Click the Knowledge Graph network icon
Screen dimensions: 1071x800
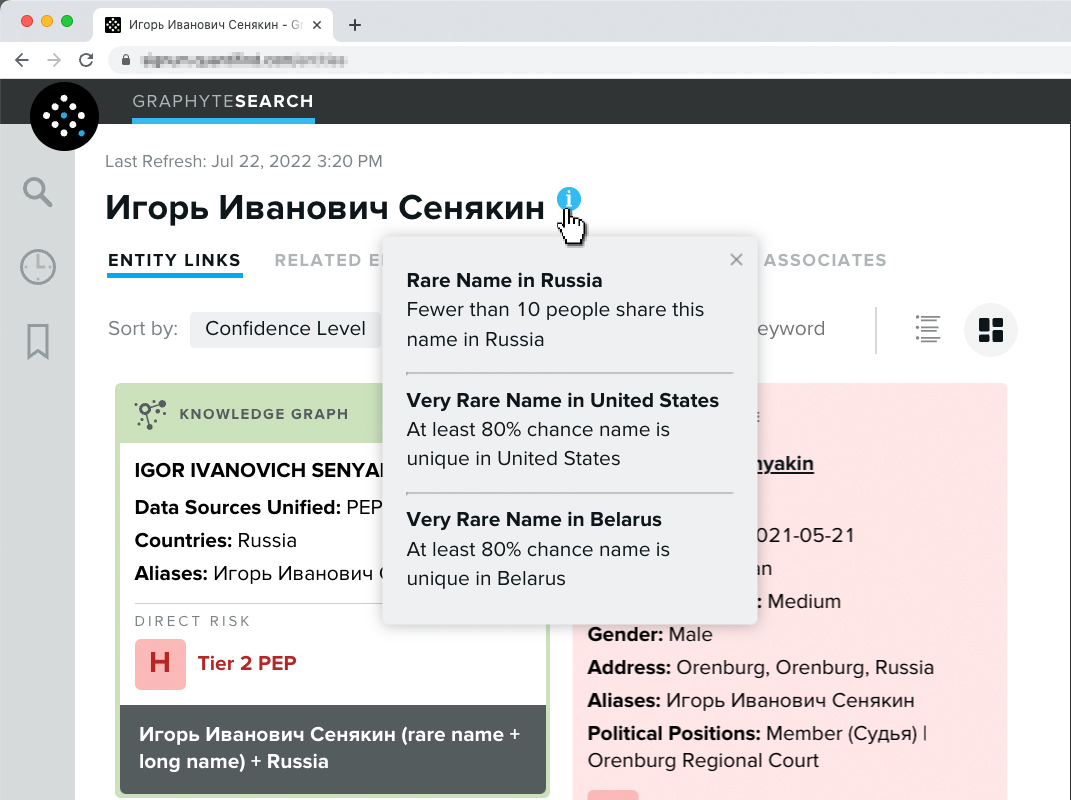(150, 413)
